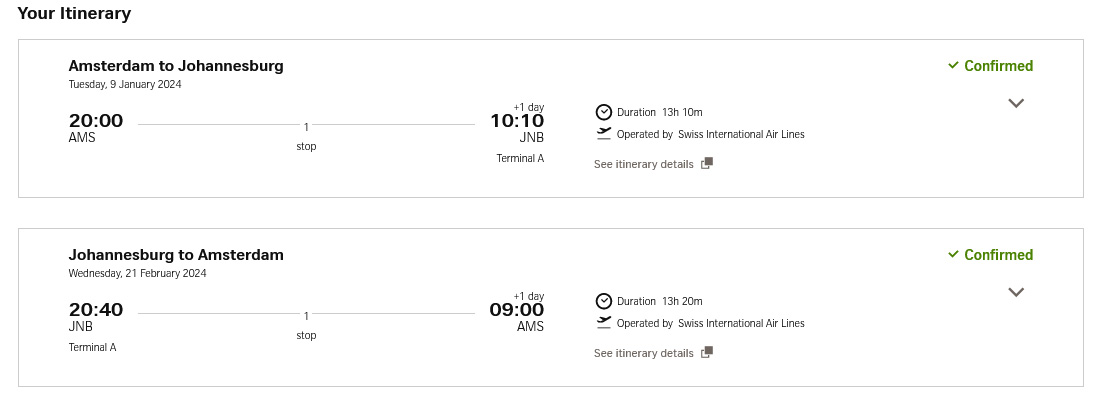Click the 09:00 AMS arrival time
Image resolution: width=1097 pixels, height=403 pixels.
click(516, 316)
